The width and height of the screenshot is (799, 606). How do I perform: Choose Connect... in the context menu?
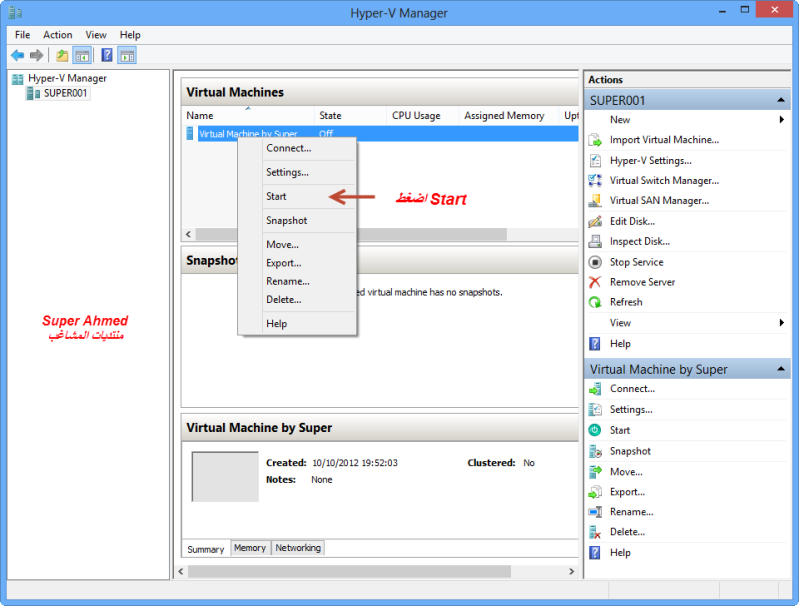[x=297, y=148]
